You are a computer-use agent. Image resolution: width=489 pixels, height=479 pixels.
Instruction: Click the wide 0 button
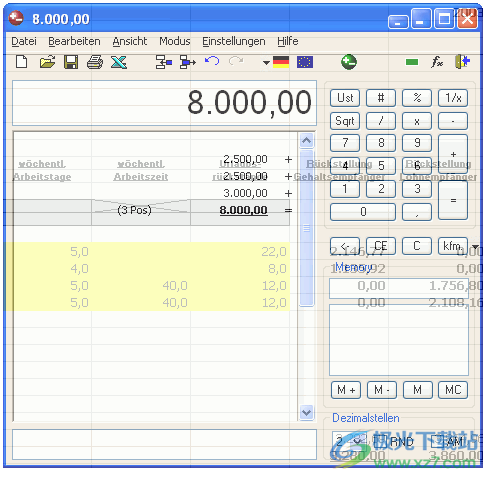tap(363, 212)
